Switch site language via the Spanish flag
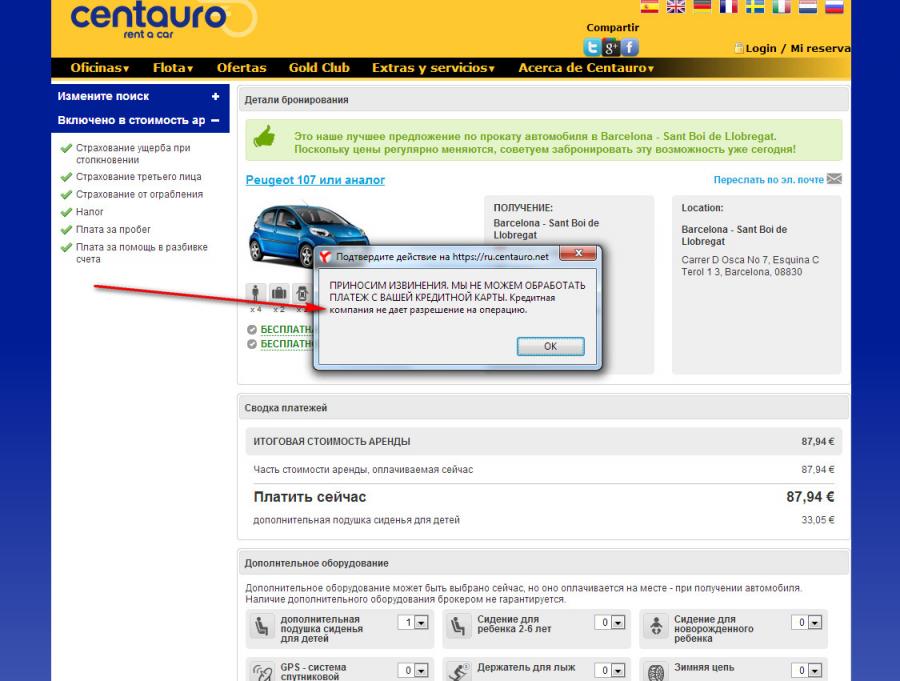This screenshot has height=681, width=900. tap(649, 6)
